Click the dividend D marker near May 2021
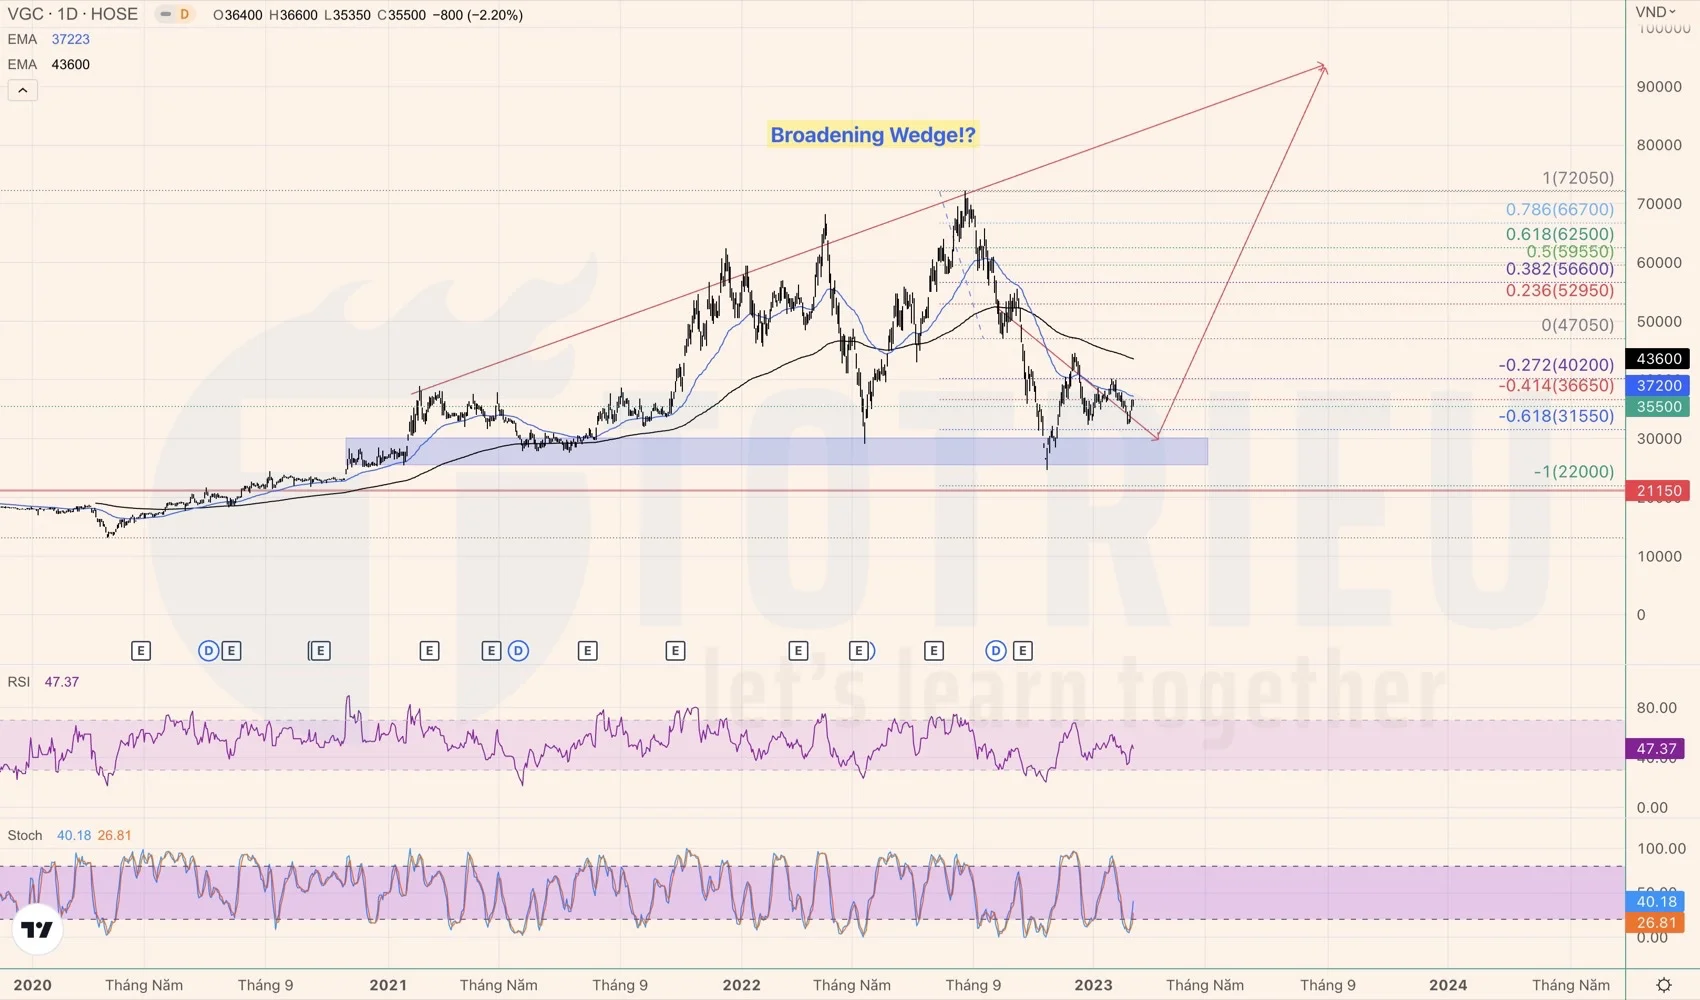 [x=518, y=651]
